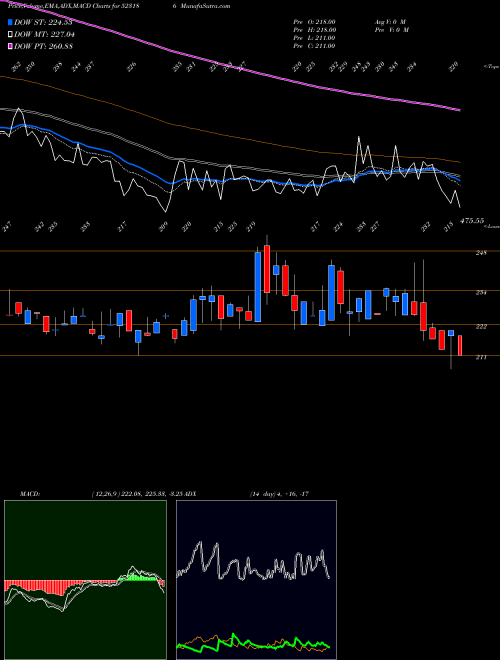This screenshot has width=500, height=660.
Task: Click the blue DOW ST legend swatch
Action: 11,22
